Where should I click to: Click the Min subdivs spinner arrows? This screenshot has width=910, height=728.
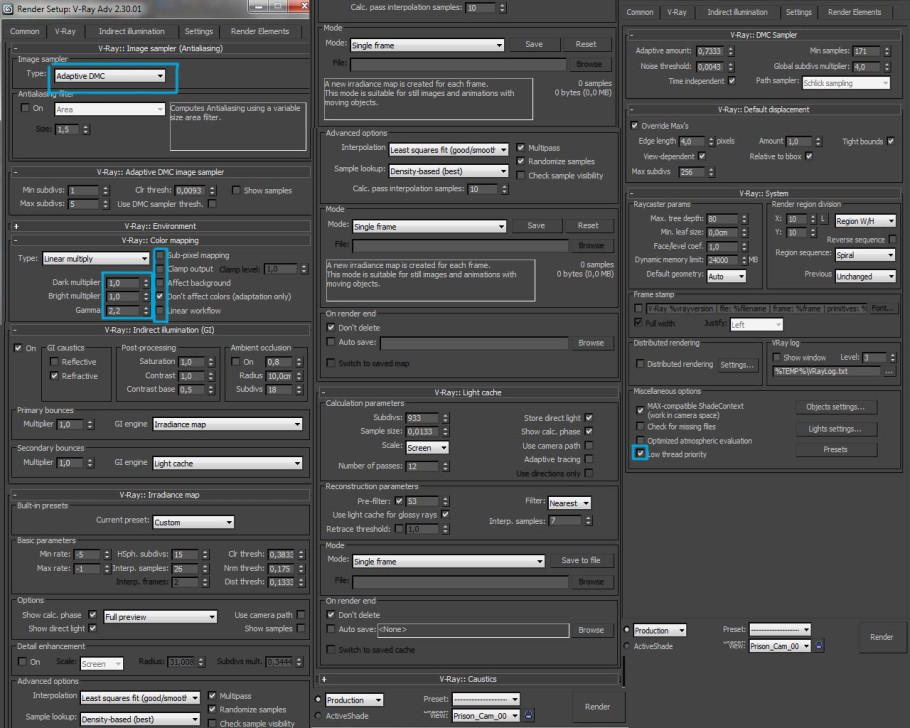point(106,190)
